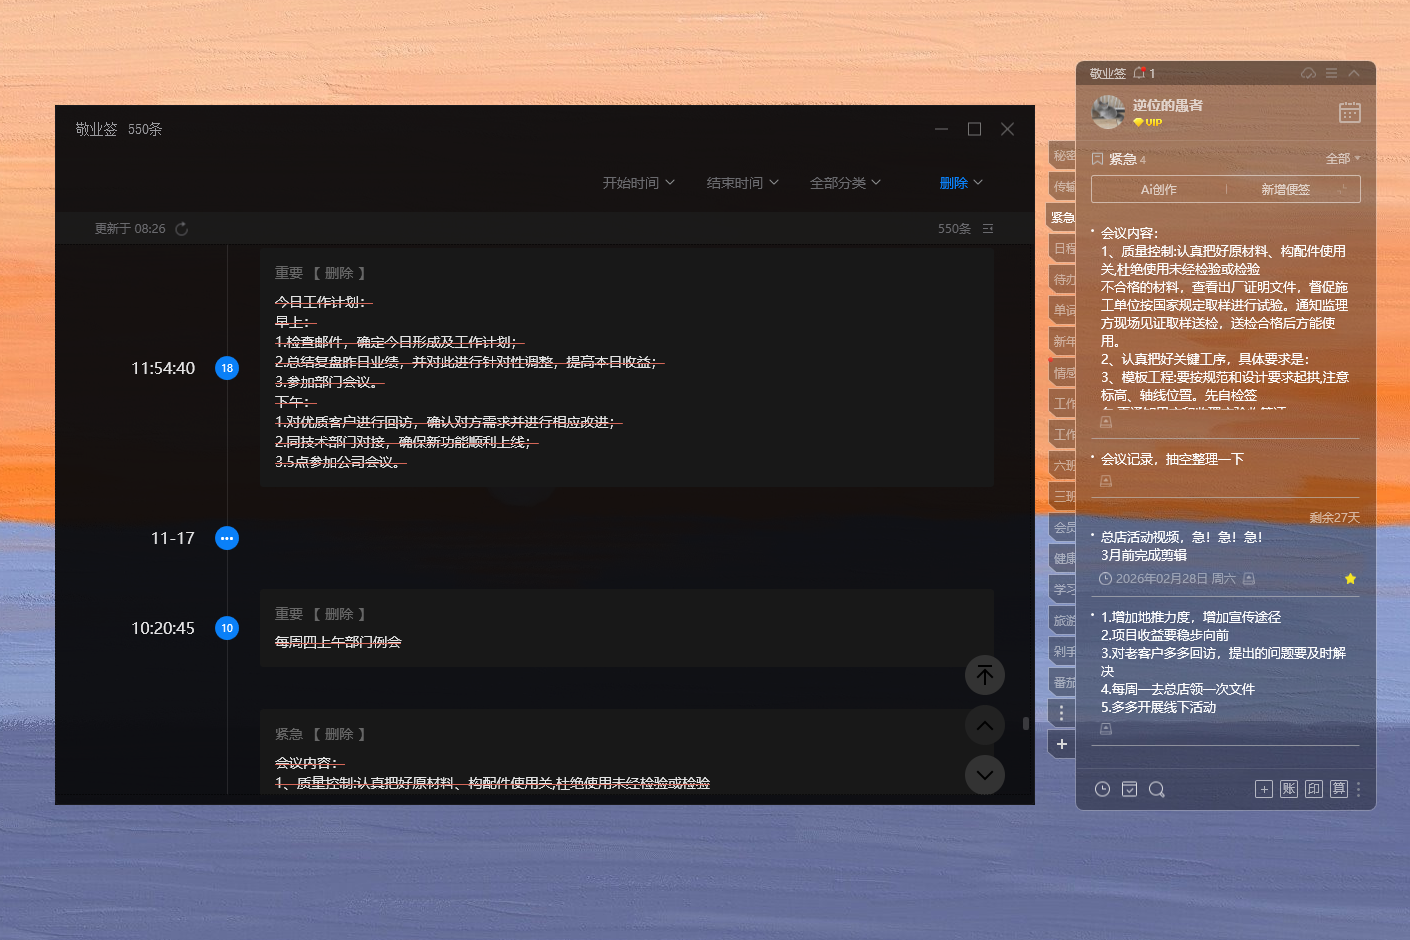
Task: Open the calculator via the 算 icon
Action: [x=1338, y=789]
